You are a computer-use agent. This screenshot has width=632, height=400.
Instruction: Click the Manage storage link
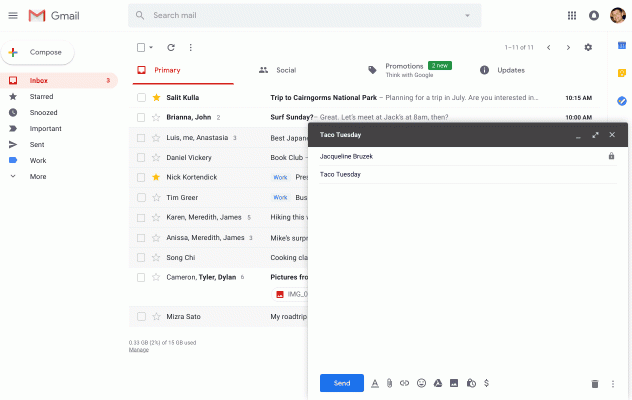coord(139,350)
